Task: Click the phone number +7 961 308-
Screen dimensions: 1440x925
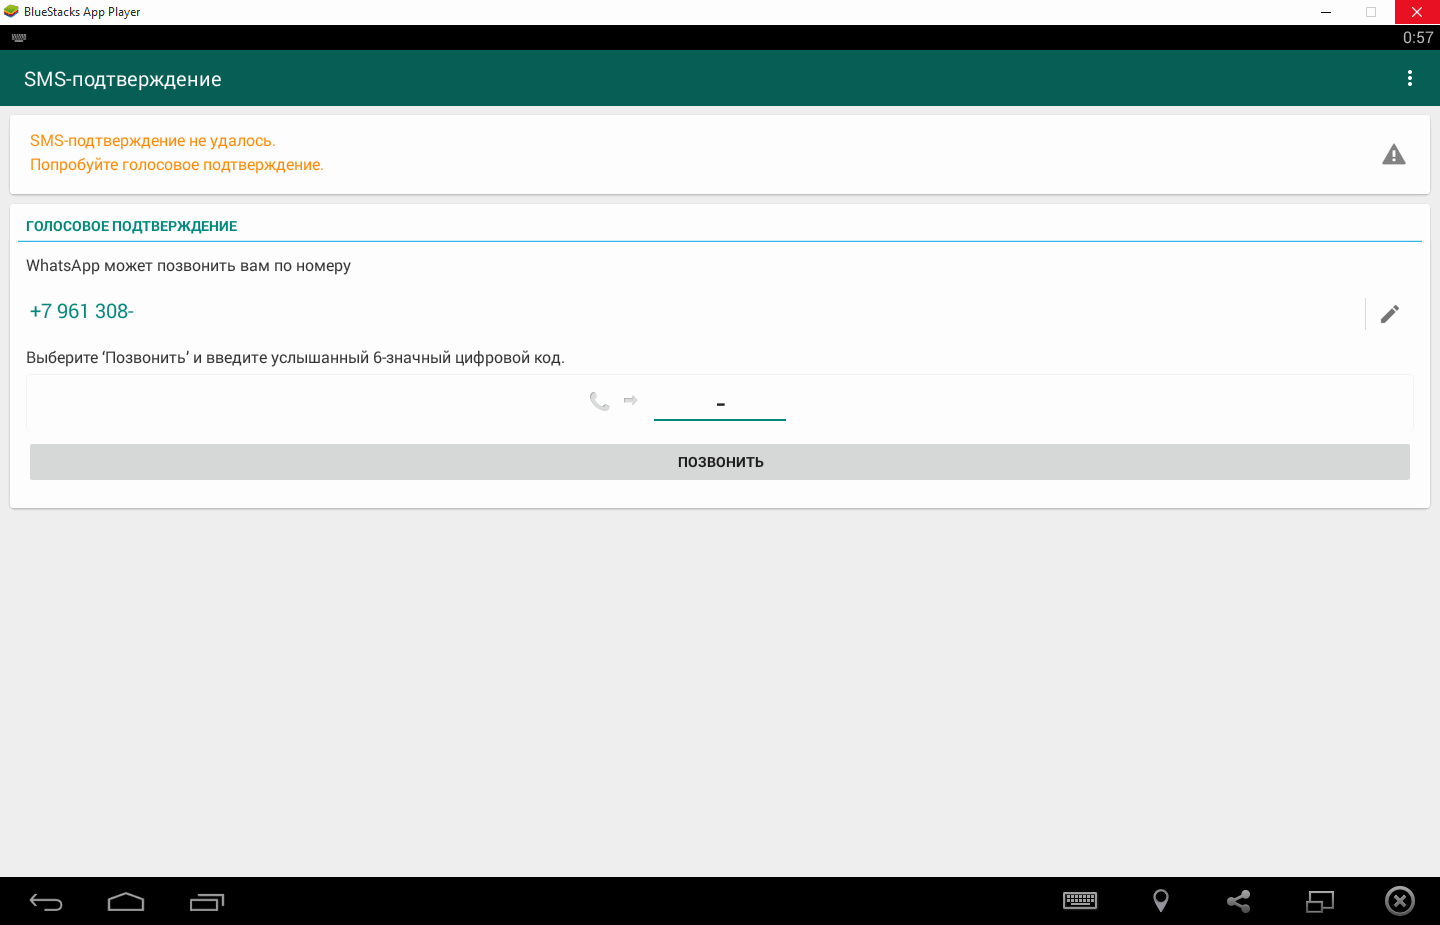Action: tap(82, 311)
